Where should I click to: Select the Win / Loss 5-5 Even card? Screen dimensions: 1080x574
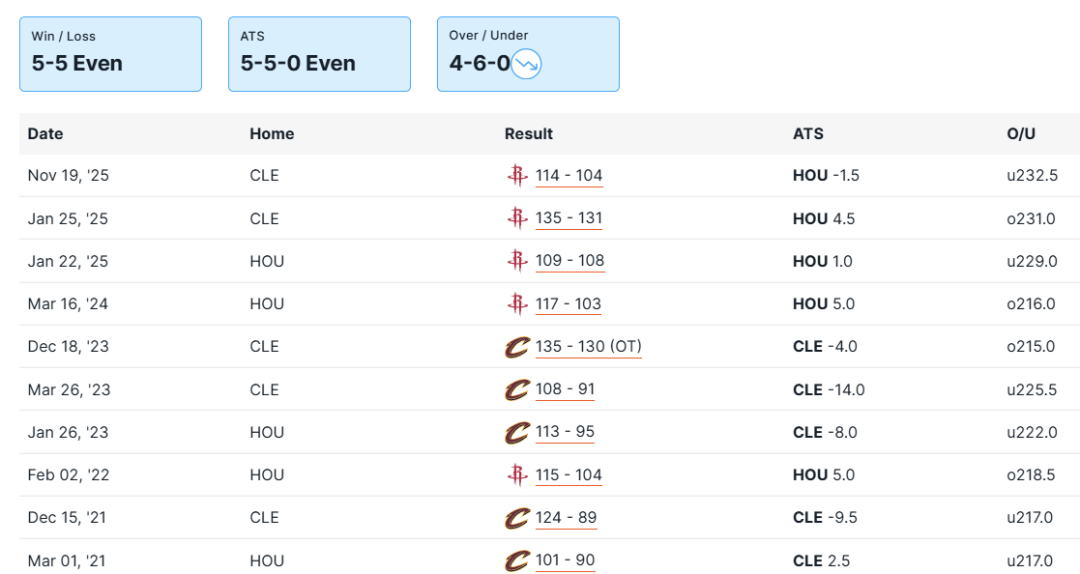click(x=110, y=54)
